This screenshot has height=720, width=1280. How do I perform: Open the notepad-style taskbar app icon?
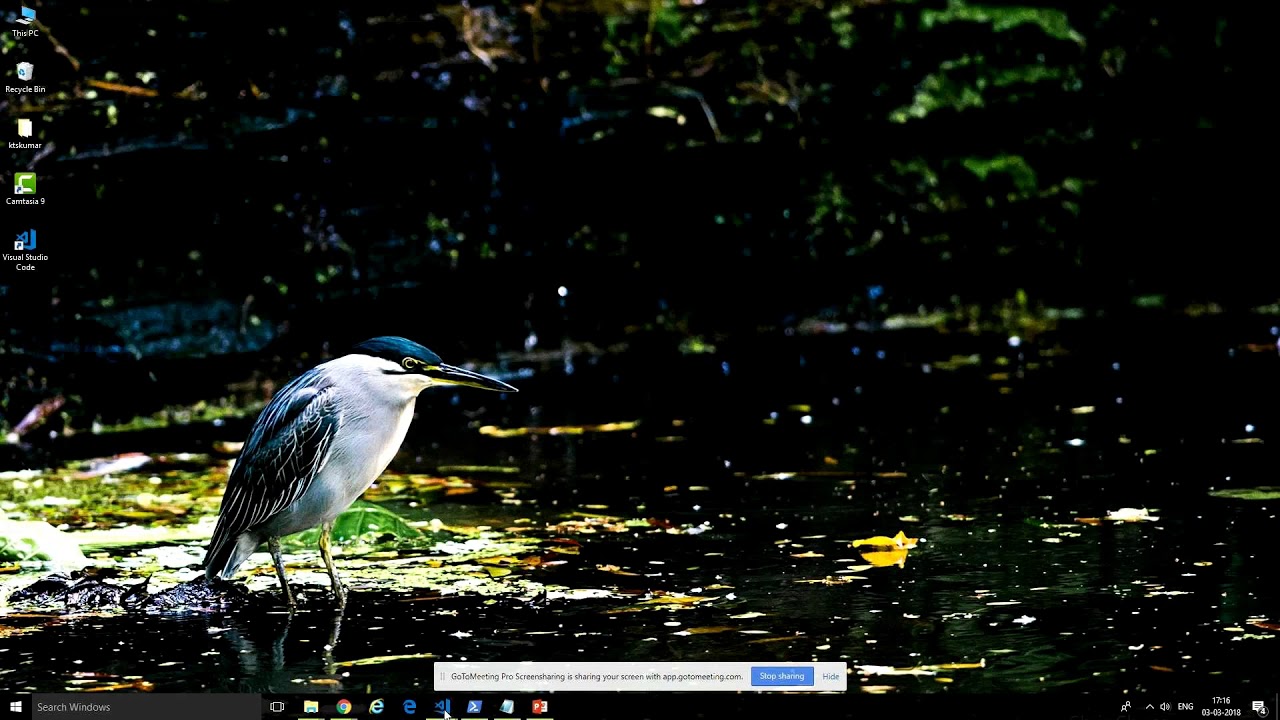pyautogui.click(x=507, y=707)
